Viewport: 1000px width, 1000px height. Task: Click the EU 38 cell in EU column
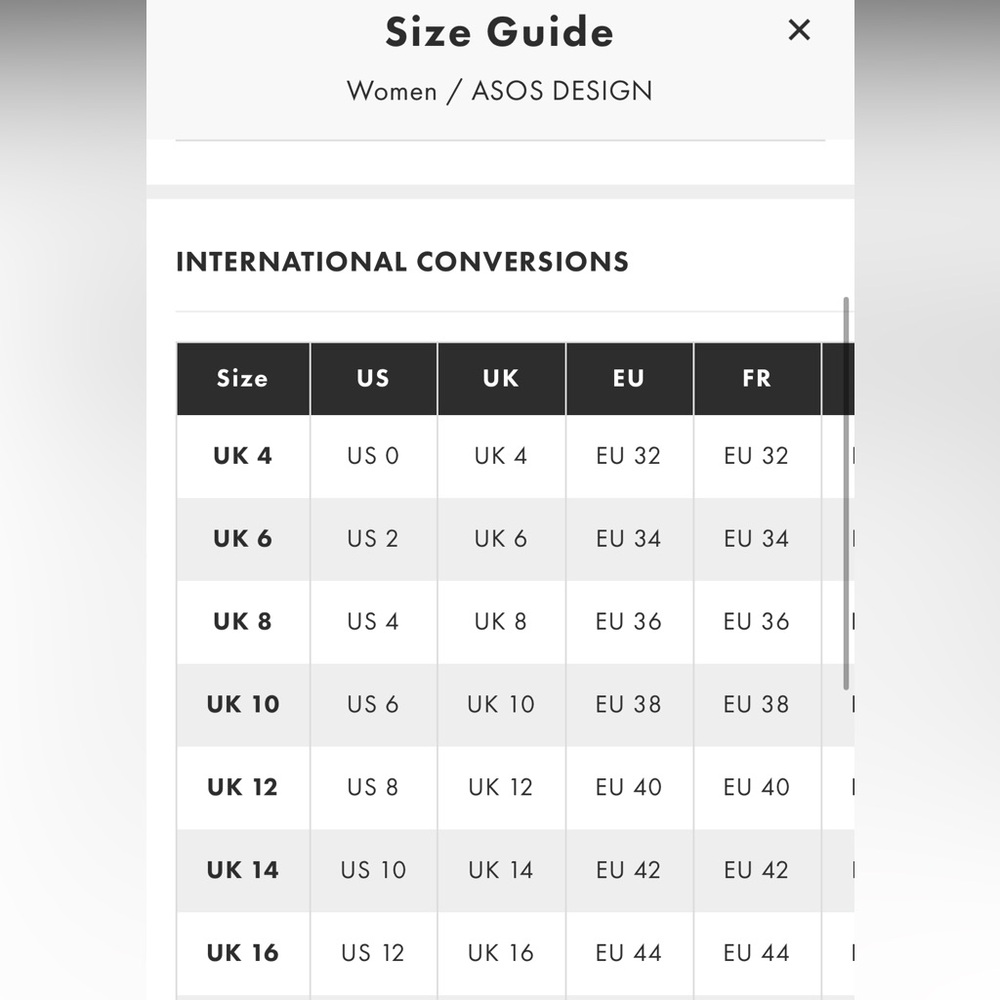629,705
